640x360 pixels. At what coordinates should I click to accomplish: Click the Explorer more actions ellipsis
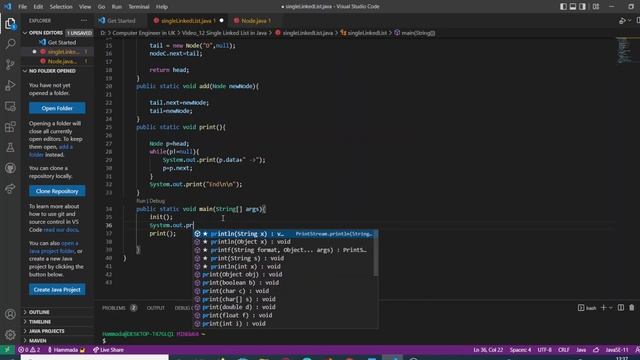(84, 20)
